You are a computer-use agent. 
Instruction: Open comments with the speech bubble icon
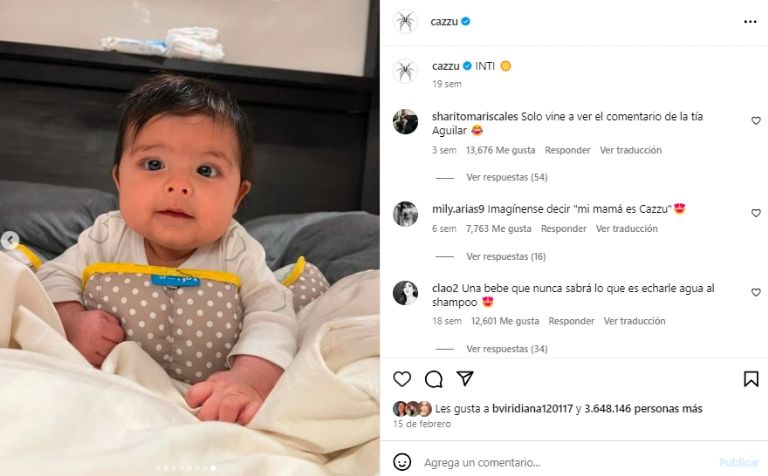pos(433,379)
